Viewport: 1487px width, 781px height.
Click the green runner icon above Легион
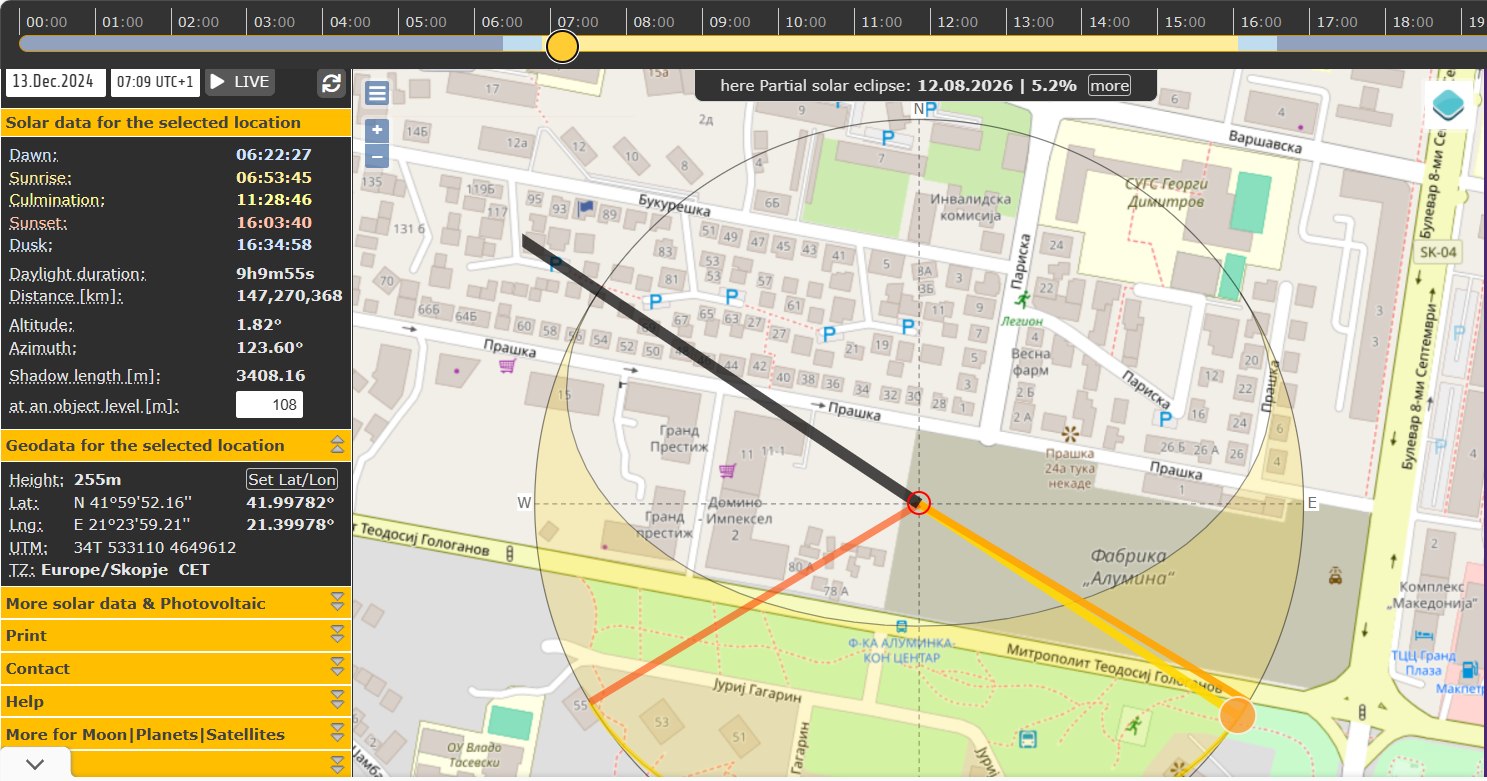tap(1022, 299)
